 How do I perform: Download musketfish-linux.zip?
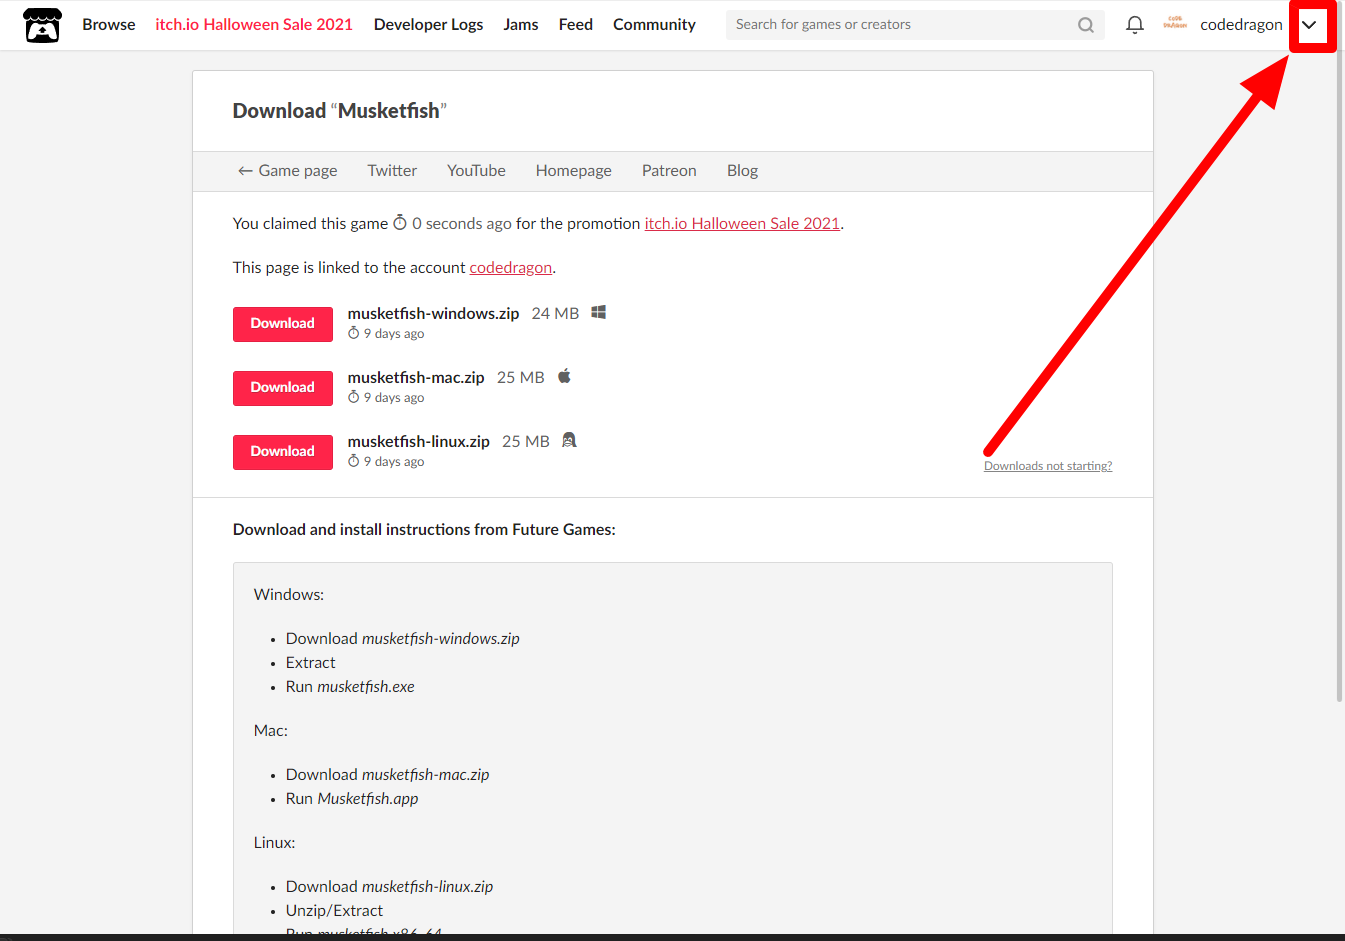[x=283, y=452]
